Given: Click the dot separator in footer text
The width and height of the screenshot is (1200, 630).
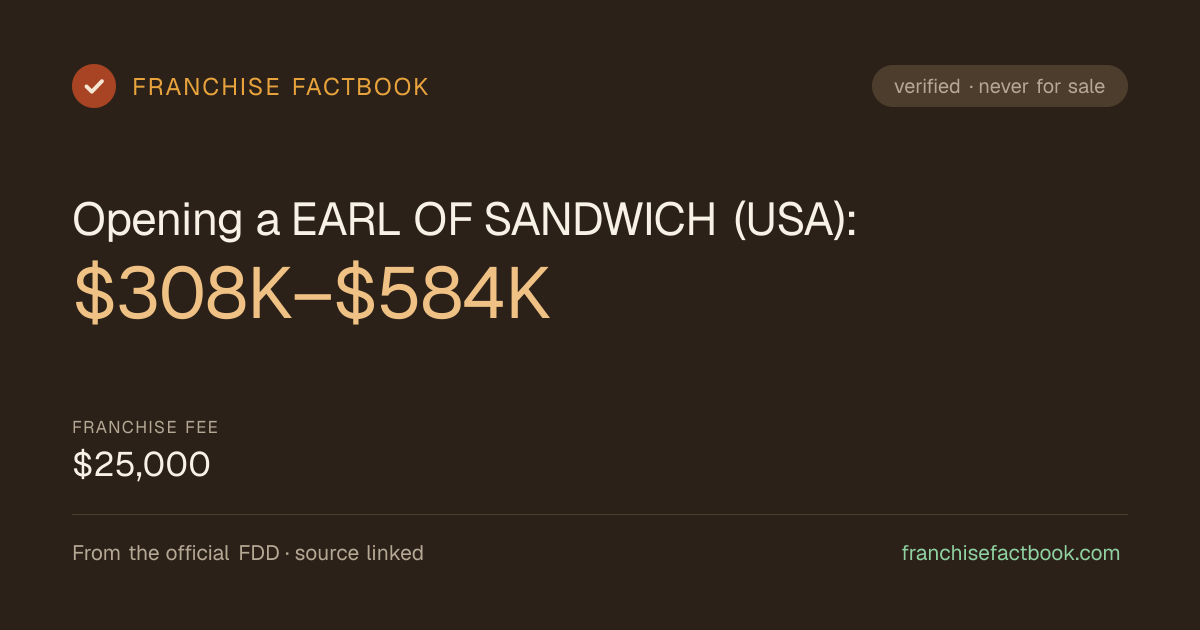Looking at the screenshot, I should click(287, 554).
